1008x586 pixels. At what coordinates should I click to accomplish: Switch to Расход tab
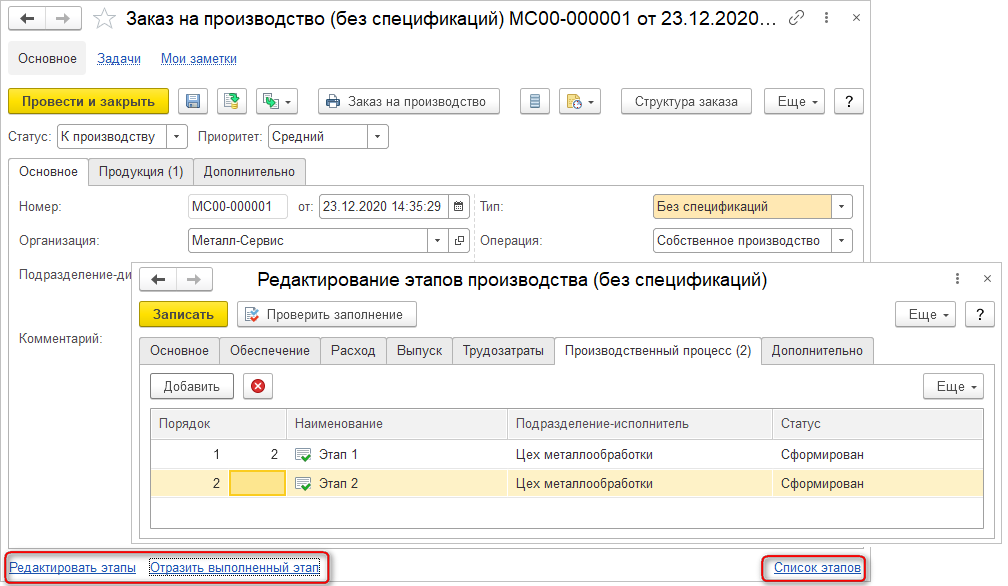pyautogui.click(x=353, y=351)
